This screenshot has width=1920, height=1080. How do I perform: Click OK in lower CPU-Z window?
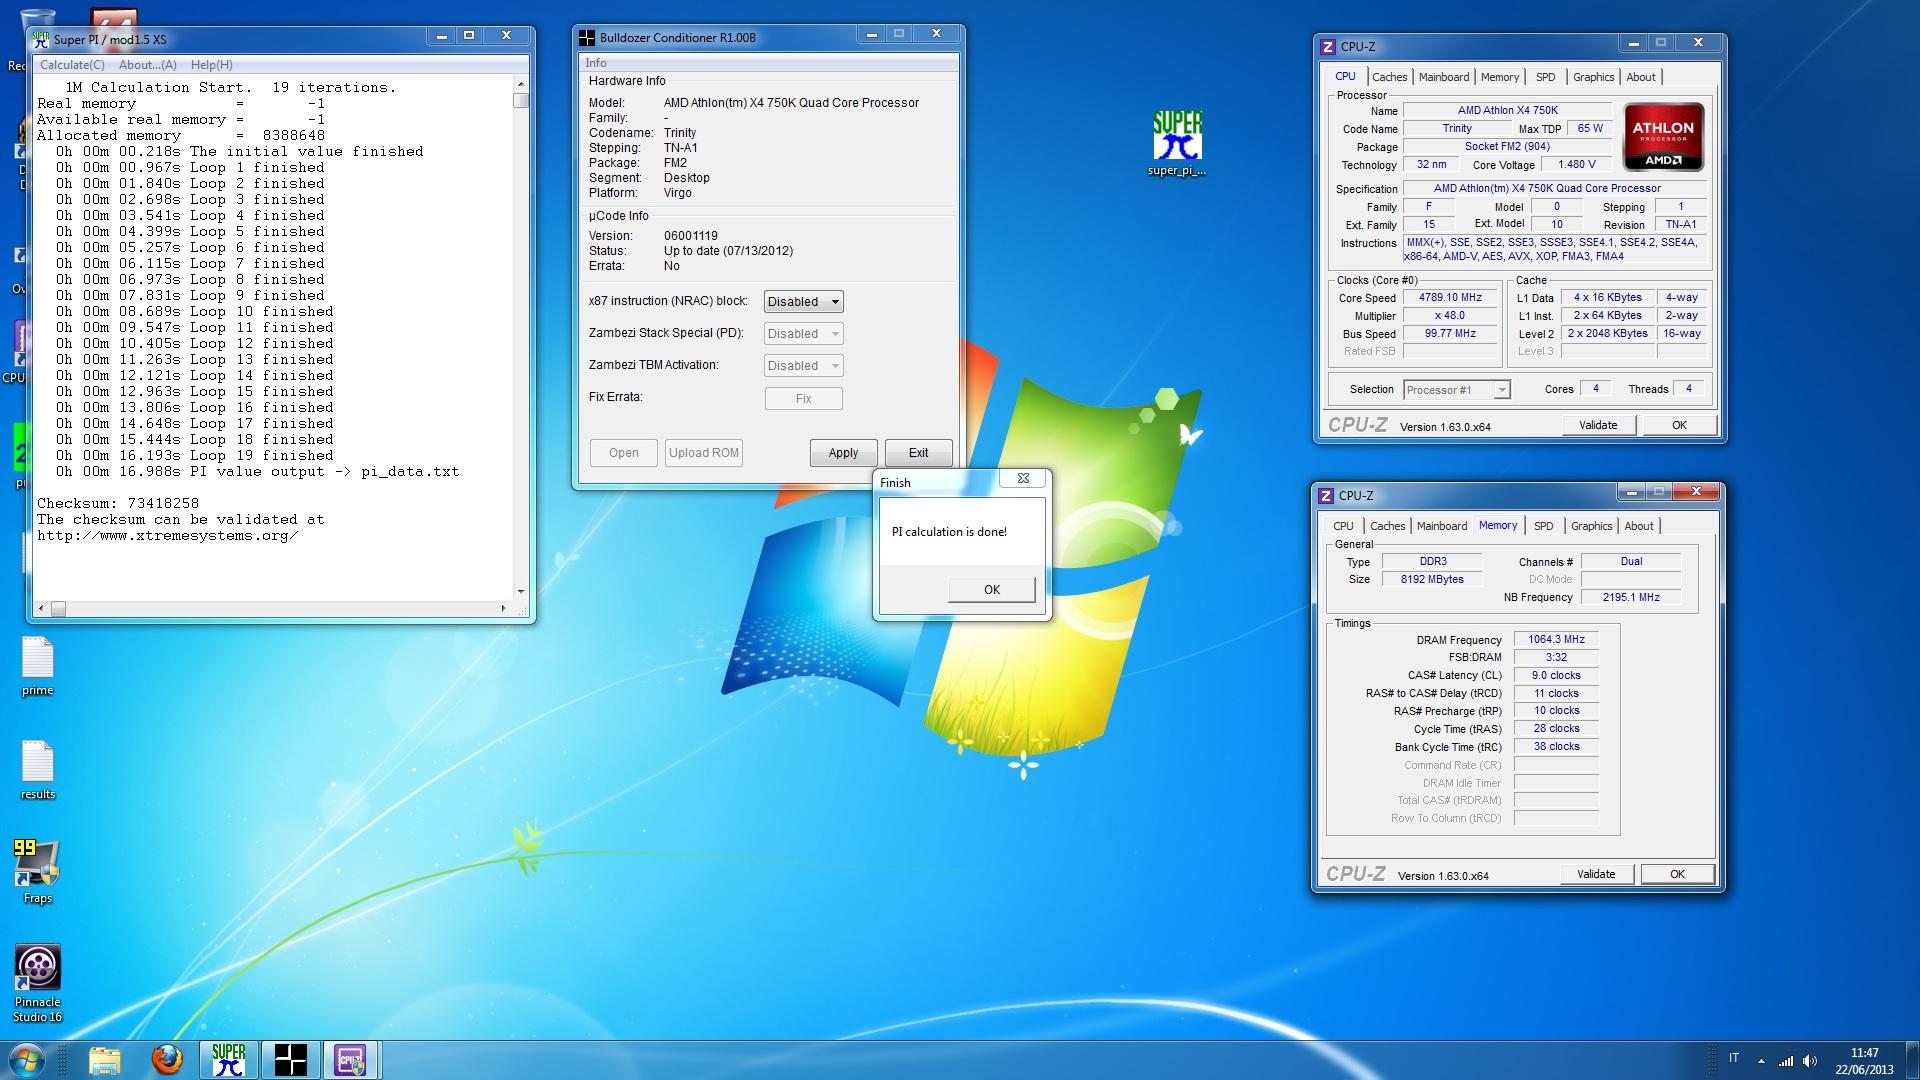pos(1677,874)
